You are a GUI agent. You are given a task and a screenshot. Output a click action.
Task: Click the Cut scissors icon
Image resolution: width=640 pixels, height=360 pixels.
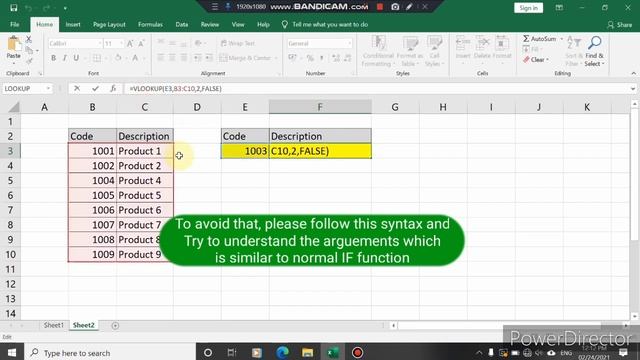(29, 39)
